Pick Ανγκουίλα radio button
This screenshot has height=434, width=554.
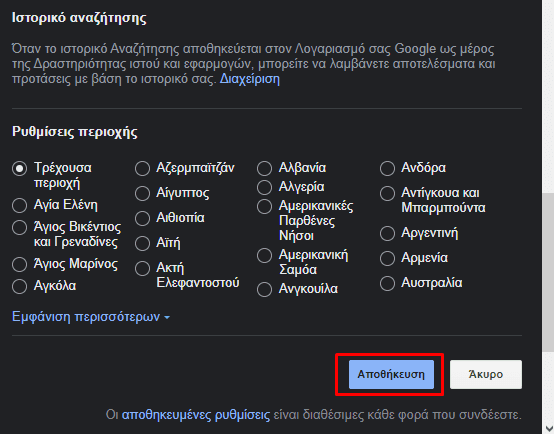[265, 289]
